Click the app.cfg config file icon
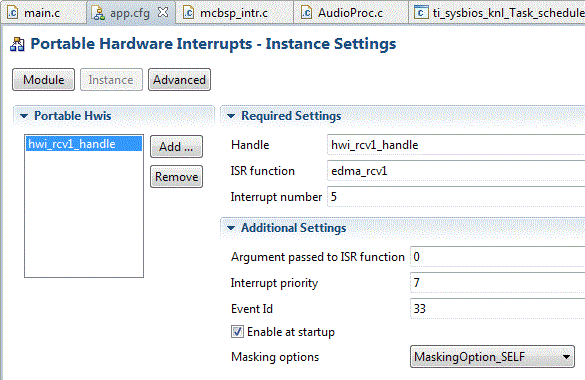This screenshot has width=585, height=380. pyautogui.click(x=98, y=13)
